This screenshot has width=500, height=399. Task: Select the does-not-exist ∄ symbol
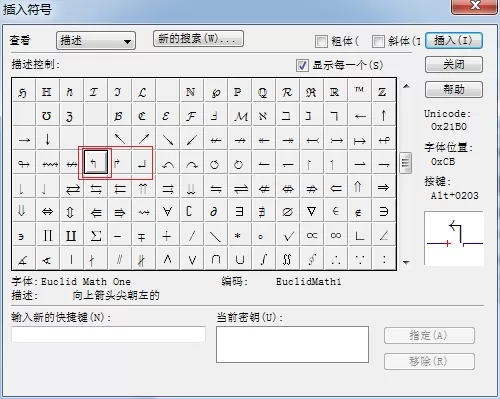(263, 211)
